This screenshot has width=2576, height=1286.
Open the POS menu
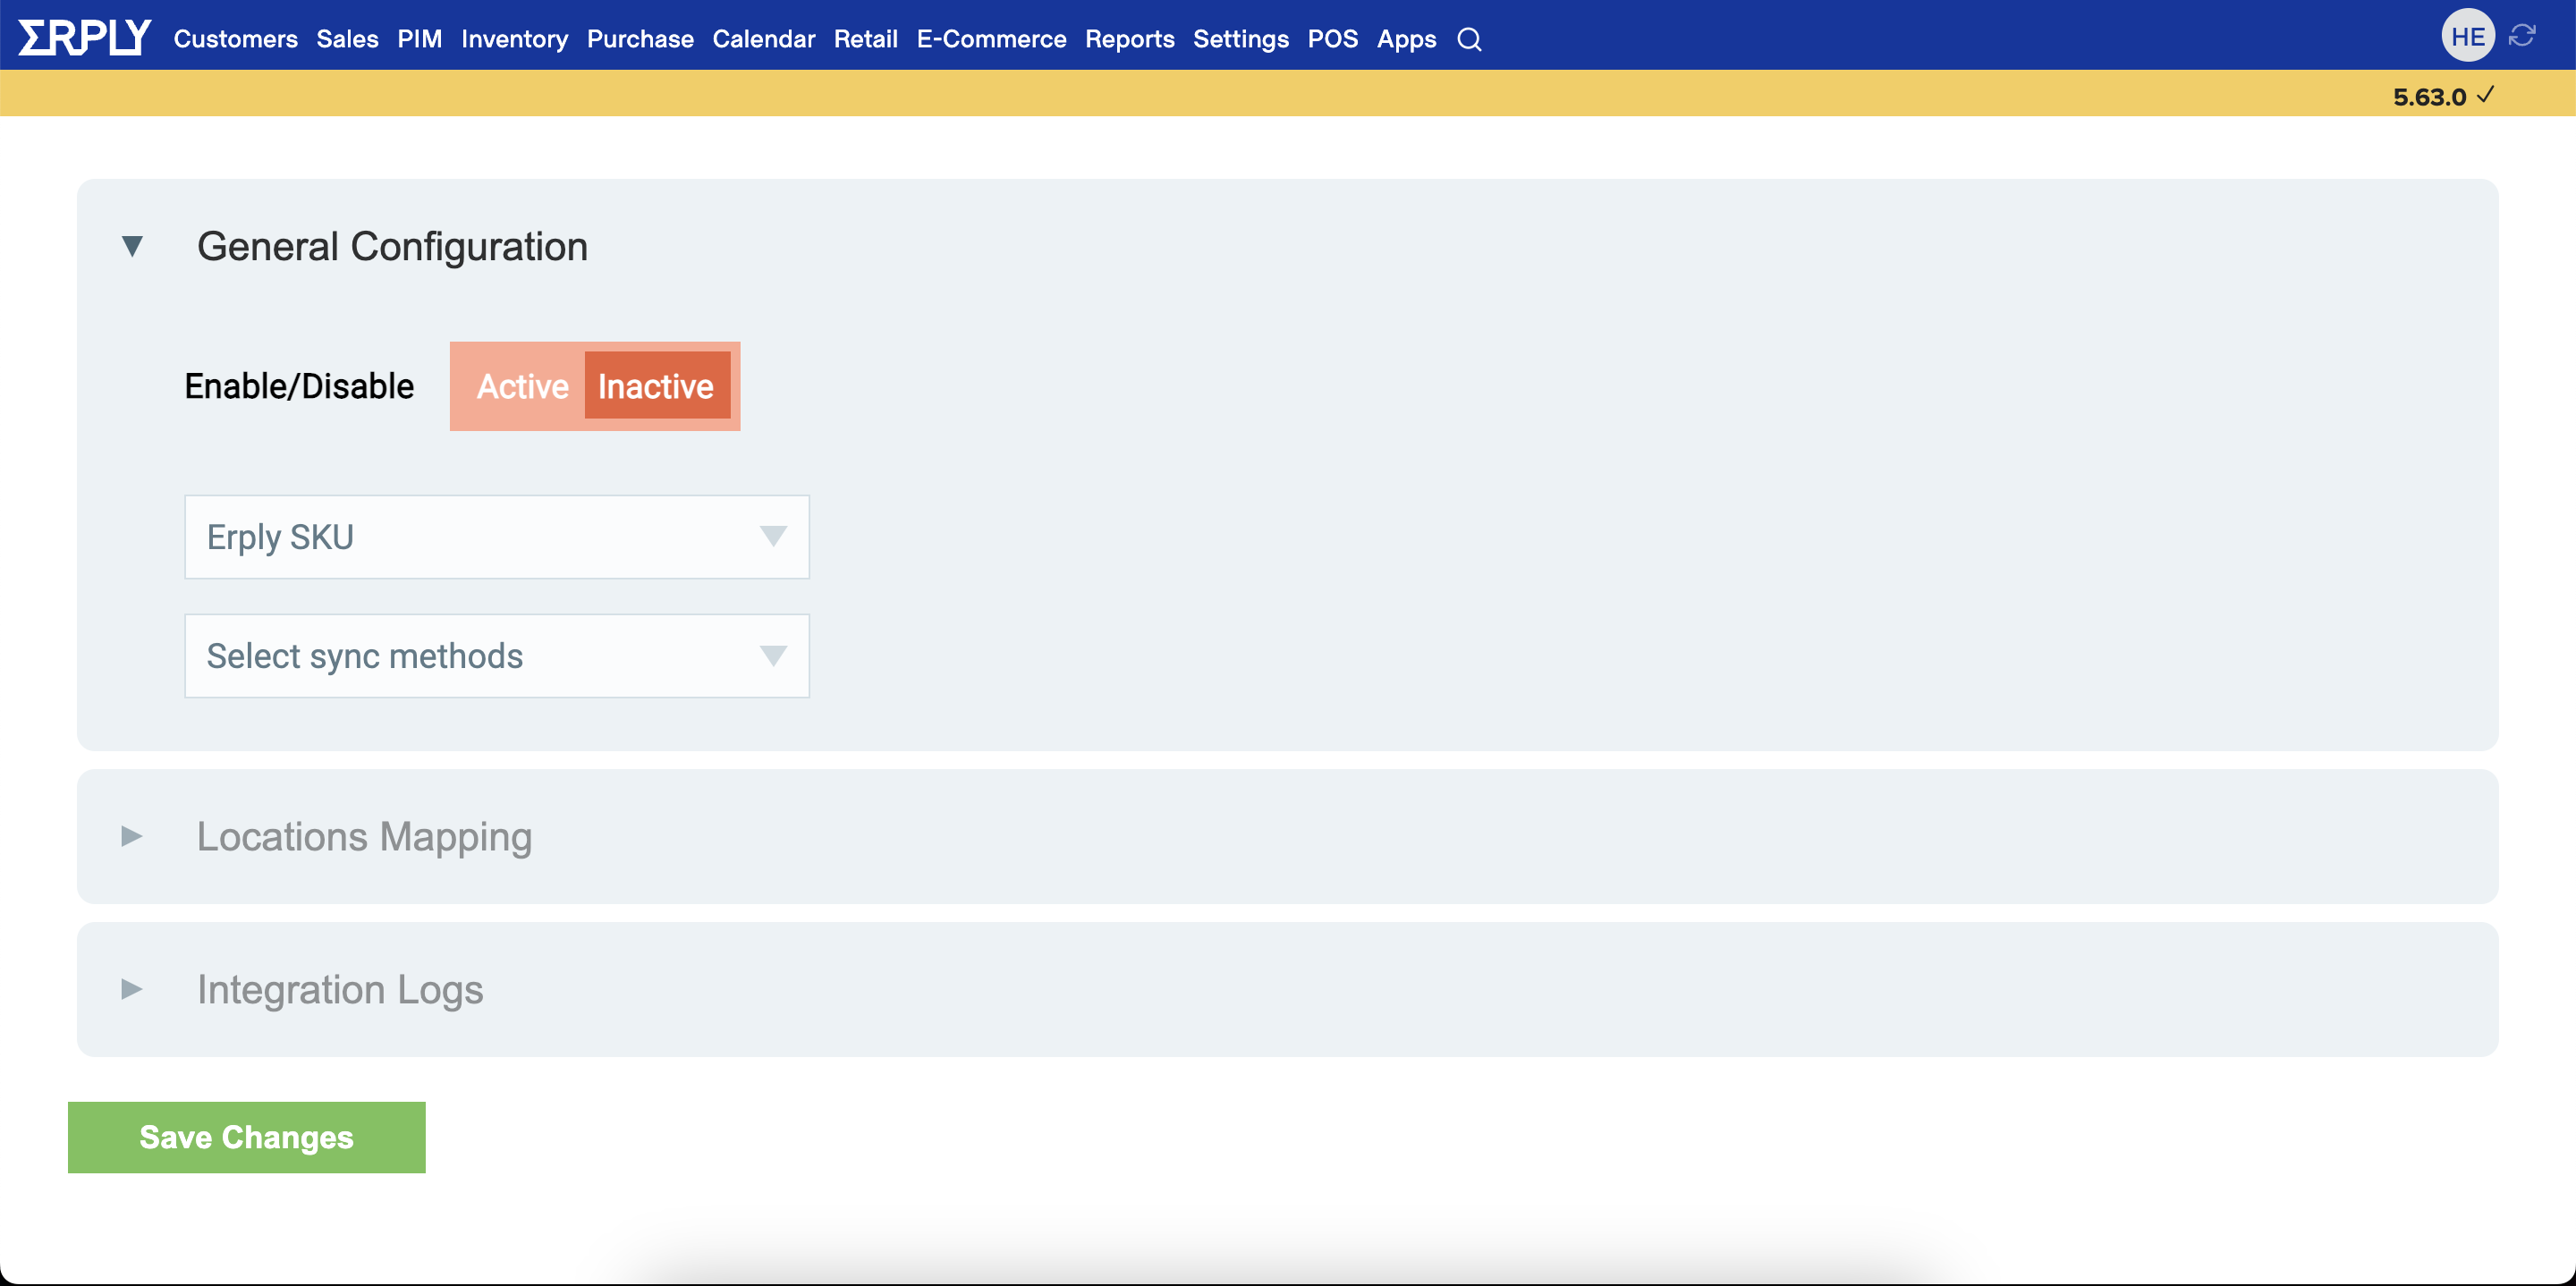pyautogui.click(x=1332, y=39)
